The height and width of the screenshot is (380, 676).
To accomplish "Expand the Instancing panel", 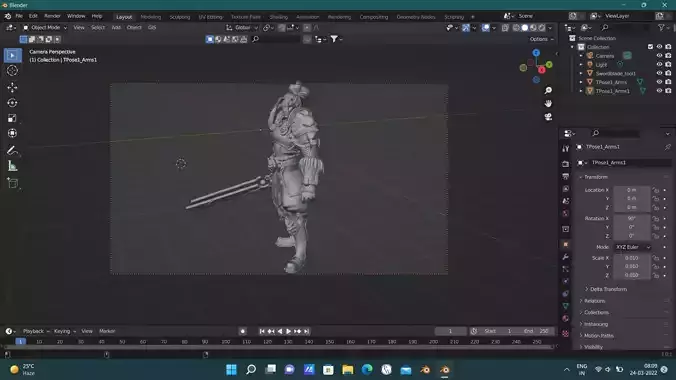I will coord(595,324).
